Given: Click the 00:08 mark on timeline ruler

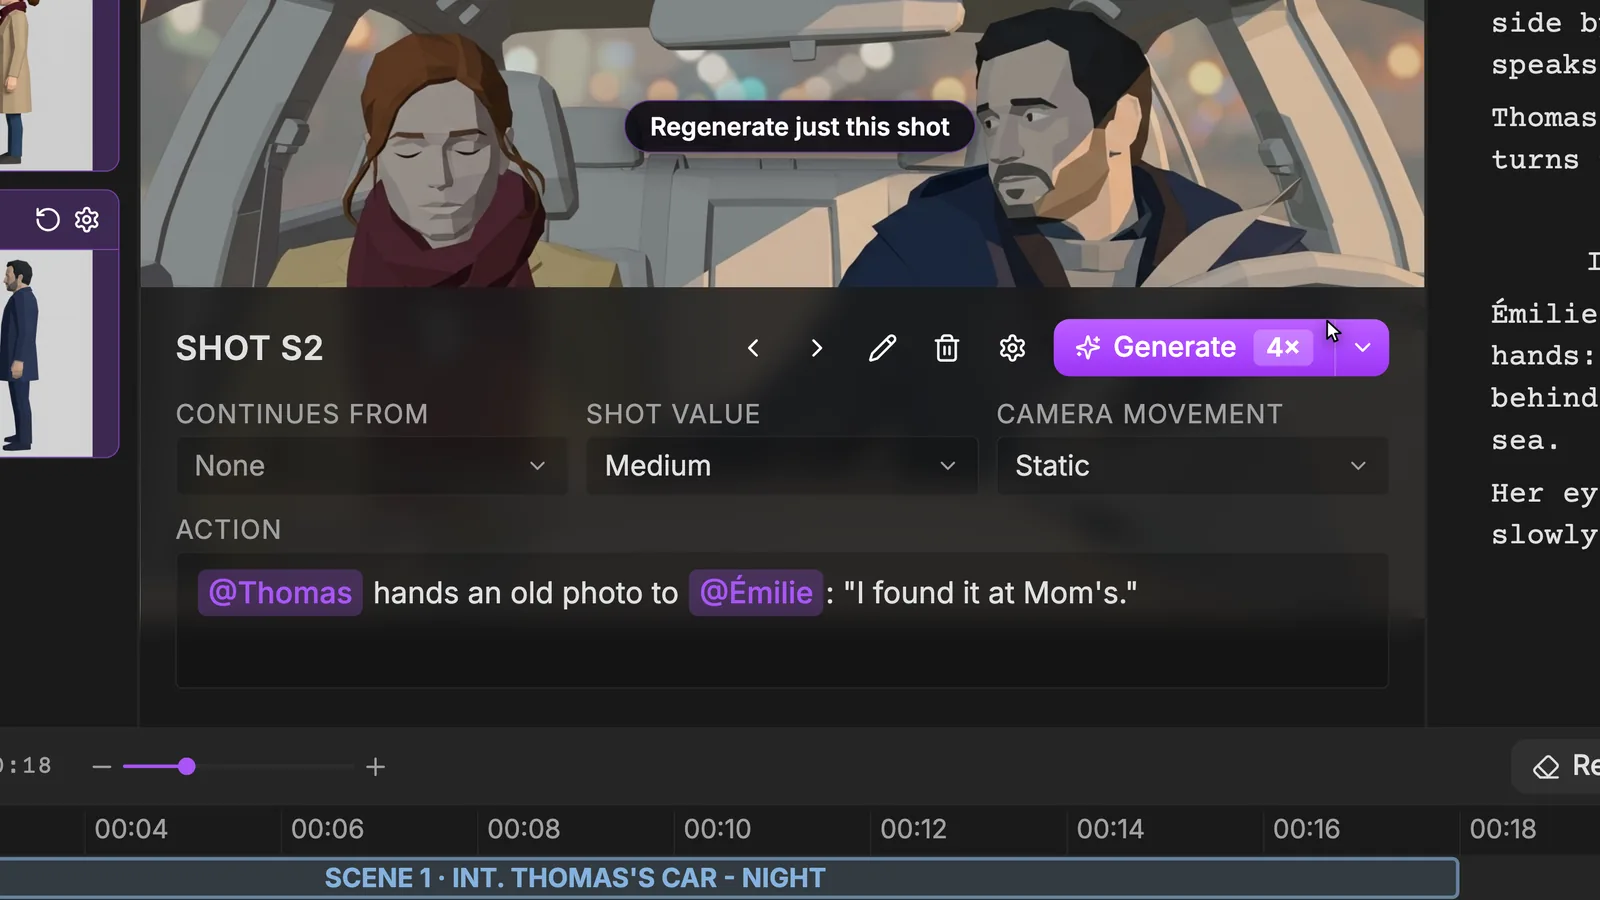Looking at the screenshot, I should [524, 829].
